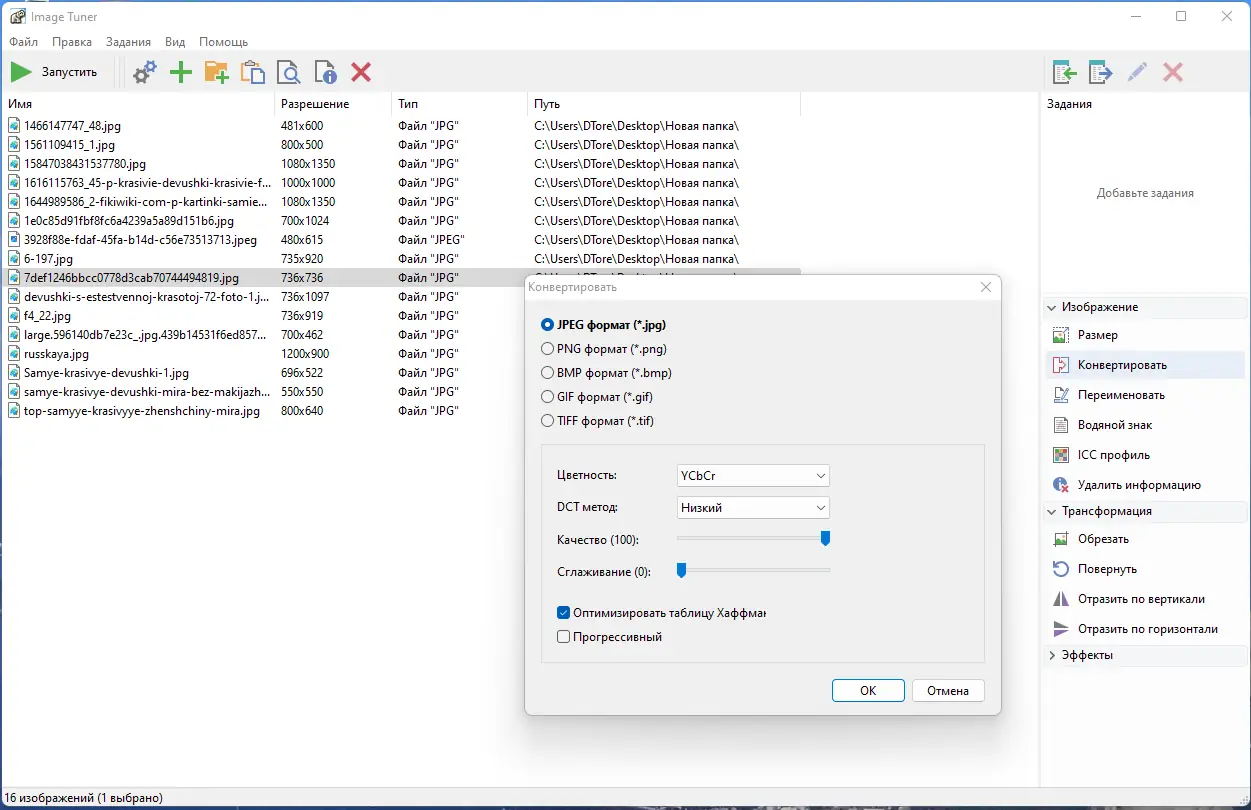
Task: Click file icon next to 6-197.jpg
Action: [14, 259]
